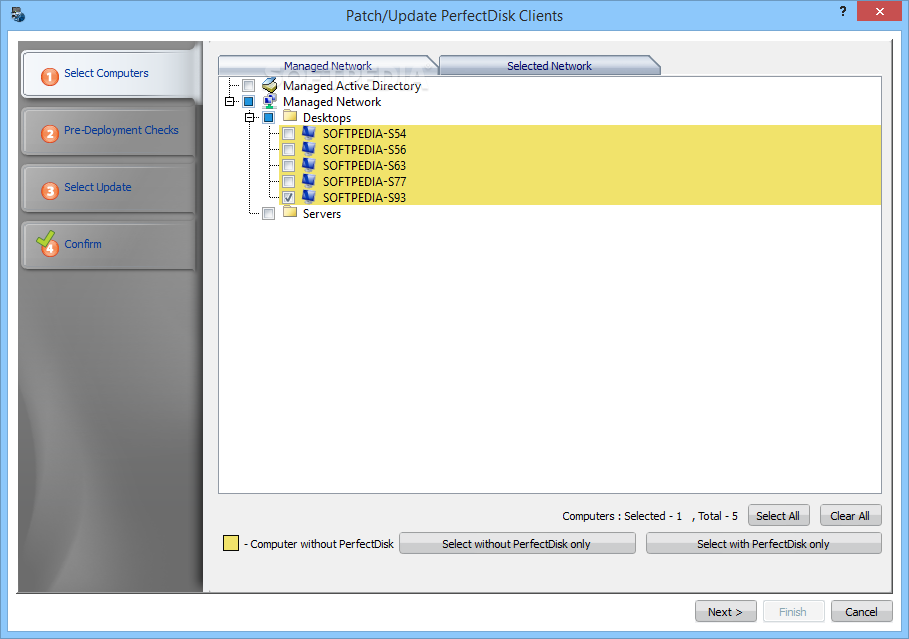Click the Managed Active Directory icon
909x639 pixels.
(270, 85)
